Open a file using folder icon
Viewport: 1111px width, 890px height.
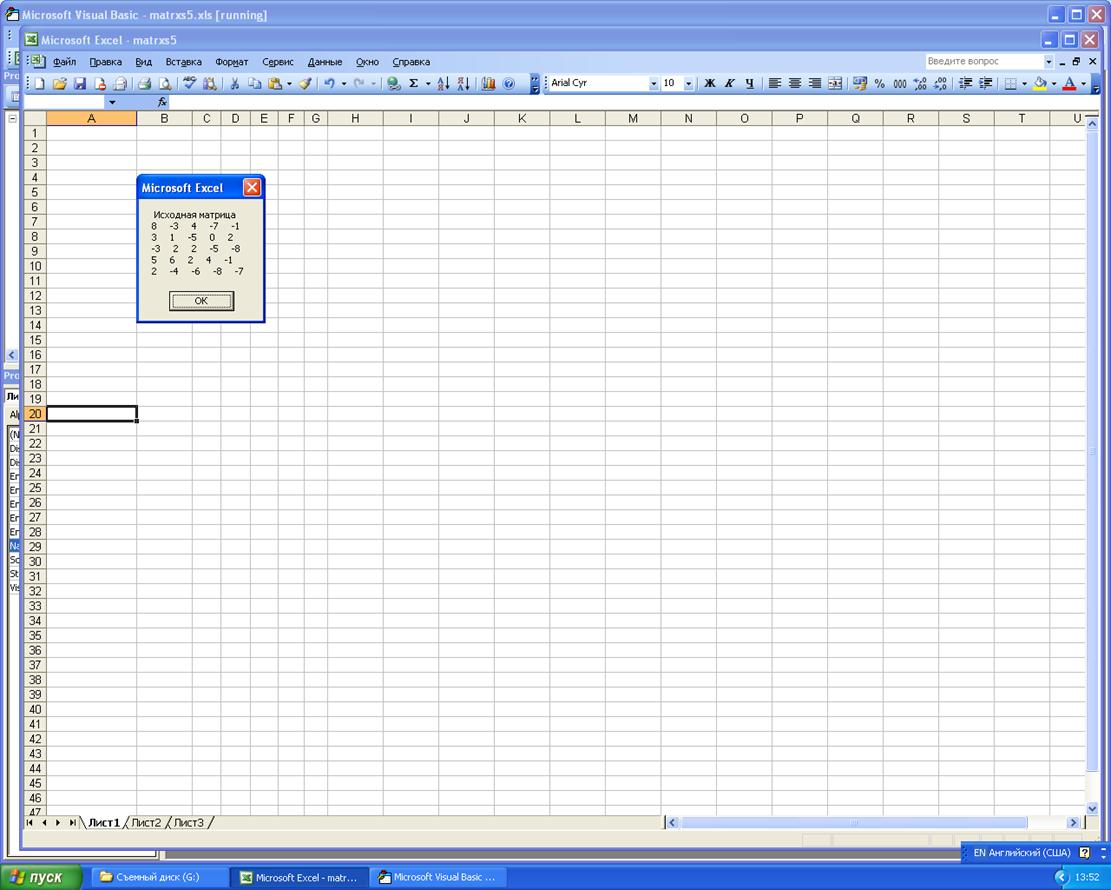60,84
